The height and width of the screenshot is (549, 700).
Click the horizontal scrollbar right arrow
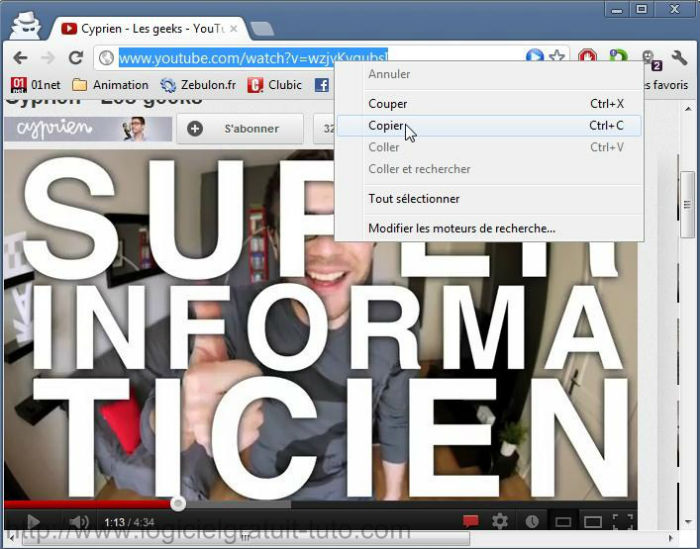pos(671,538)
